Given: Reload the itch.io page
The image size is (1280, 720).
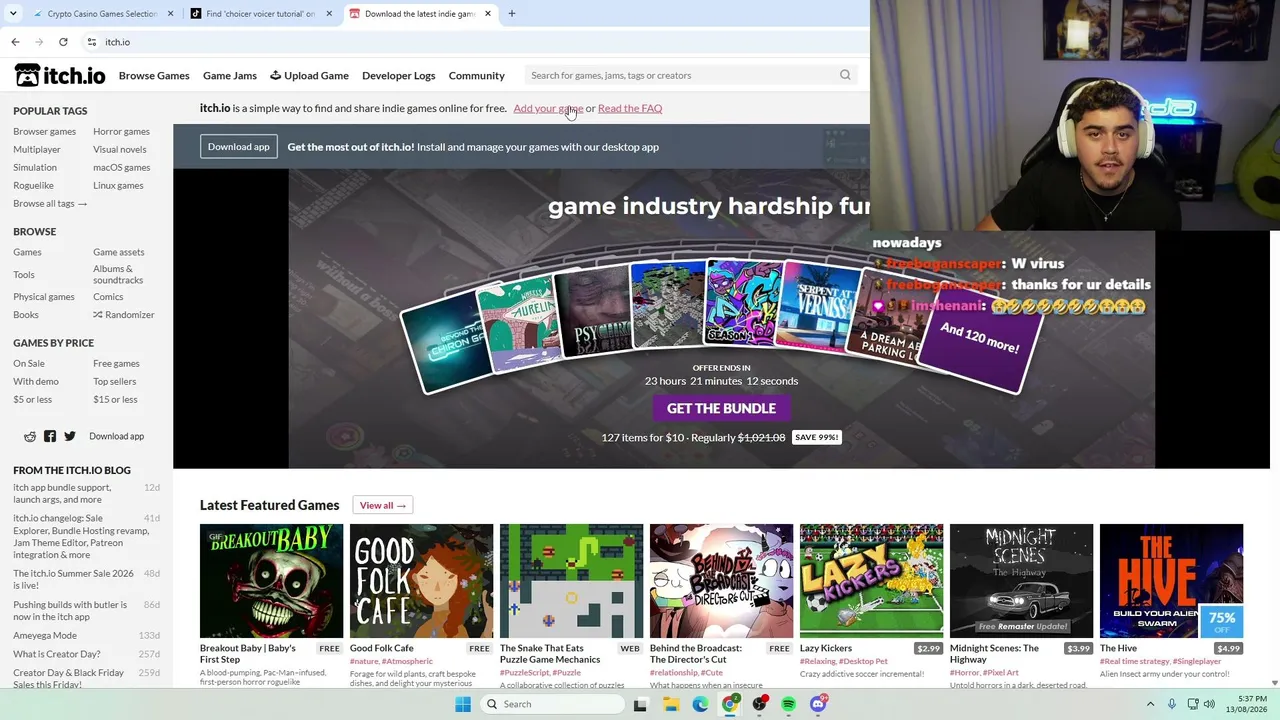Looking at the screenshot, I should click(63, 42).
